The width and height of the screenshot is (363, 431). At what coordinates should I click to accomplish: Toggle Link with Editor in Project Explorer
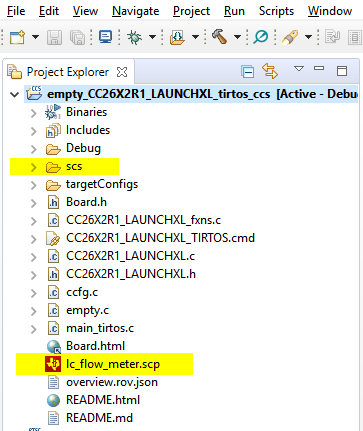pyautogui.click(x=269, y=71)
